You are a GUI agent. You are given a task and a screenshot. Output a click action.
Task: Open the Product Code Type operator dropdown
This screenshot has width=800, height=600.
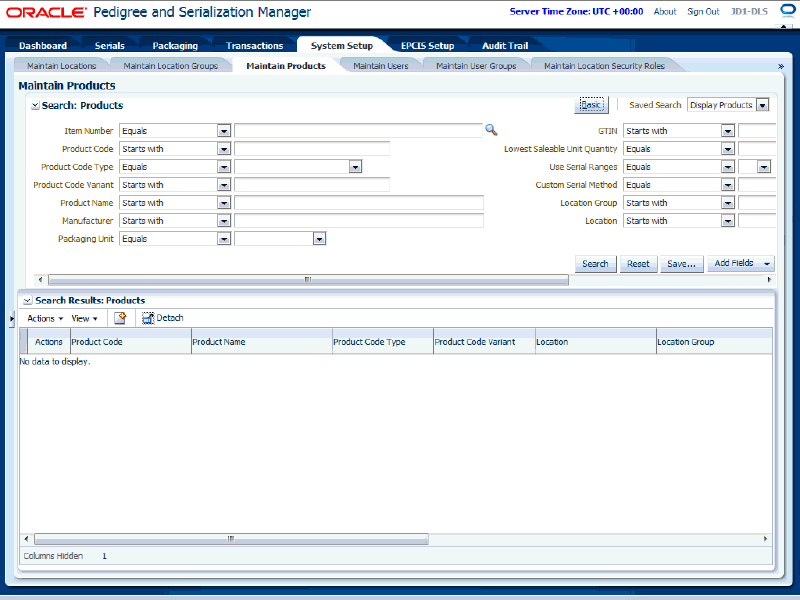pos(224,167)
